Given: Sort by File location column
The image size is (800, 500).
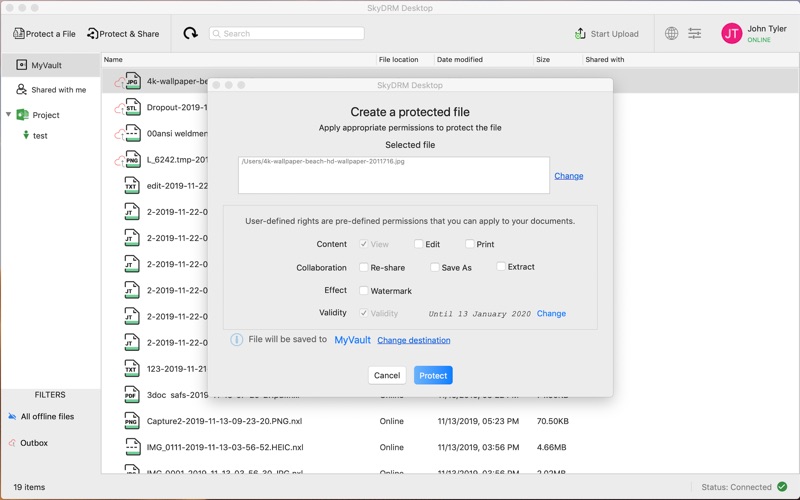Looking at the screenshot, I should (398, 60).
